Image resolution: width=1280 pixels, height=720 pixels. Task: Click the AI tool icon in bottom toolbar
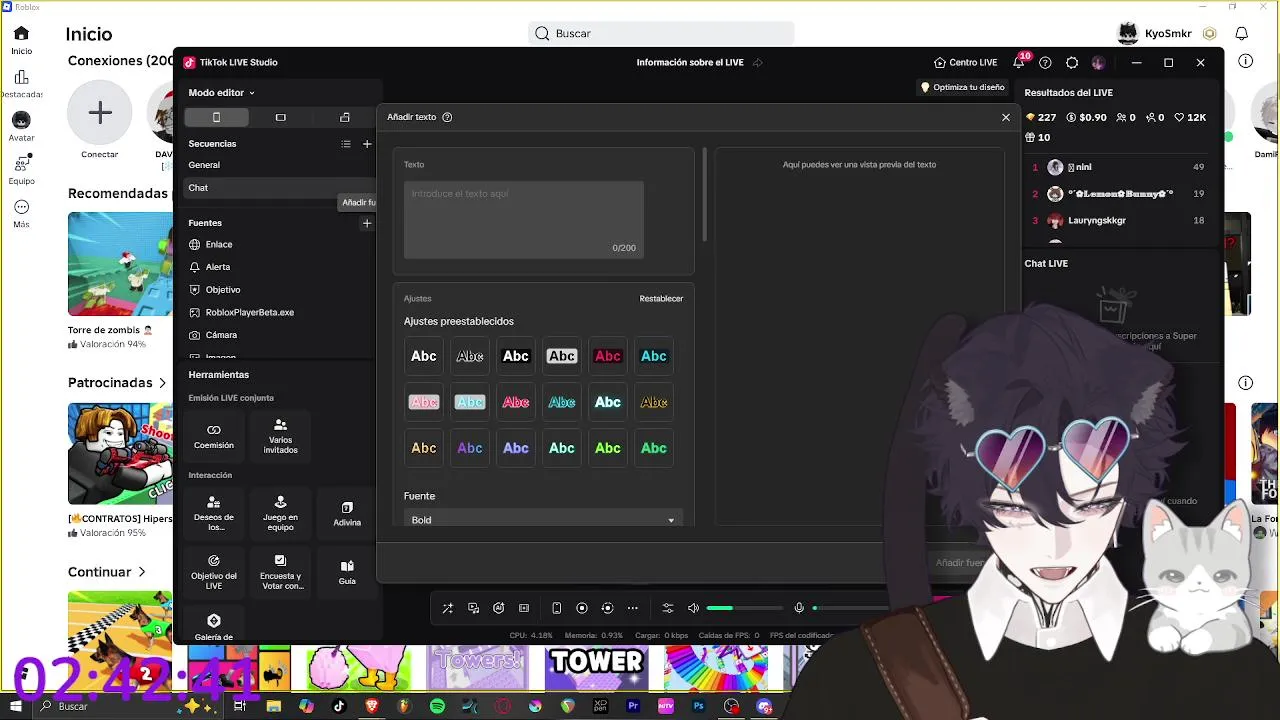(x=498, y=608)
